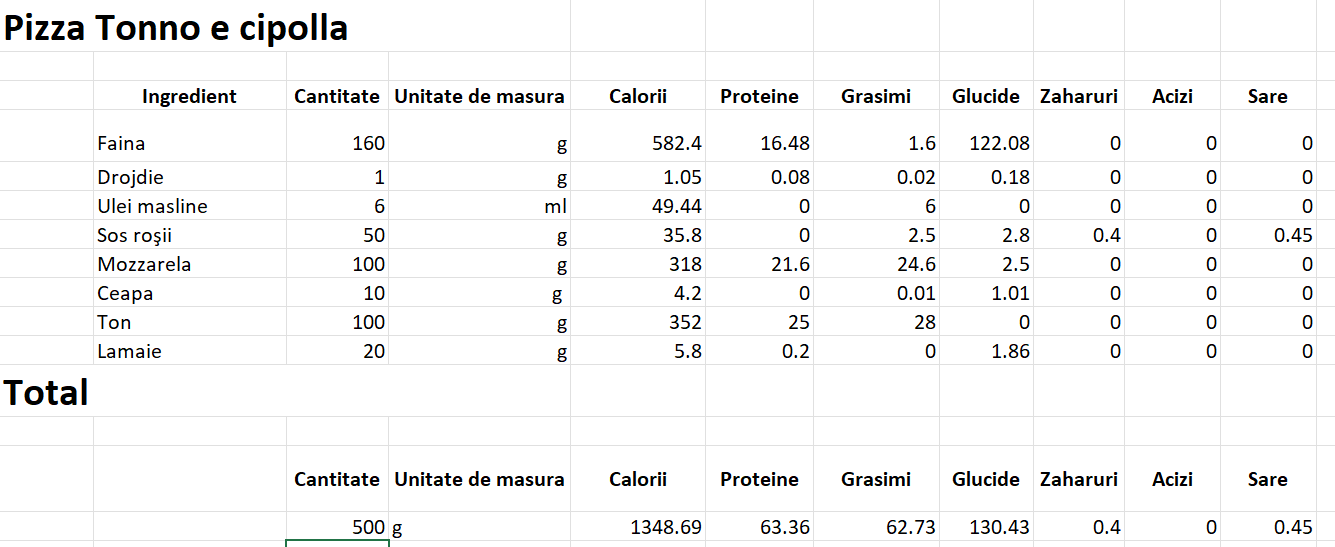Select the Mozzarela calories value 318

click(638, 264)
